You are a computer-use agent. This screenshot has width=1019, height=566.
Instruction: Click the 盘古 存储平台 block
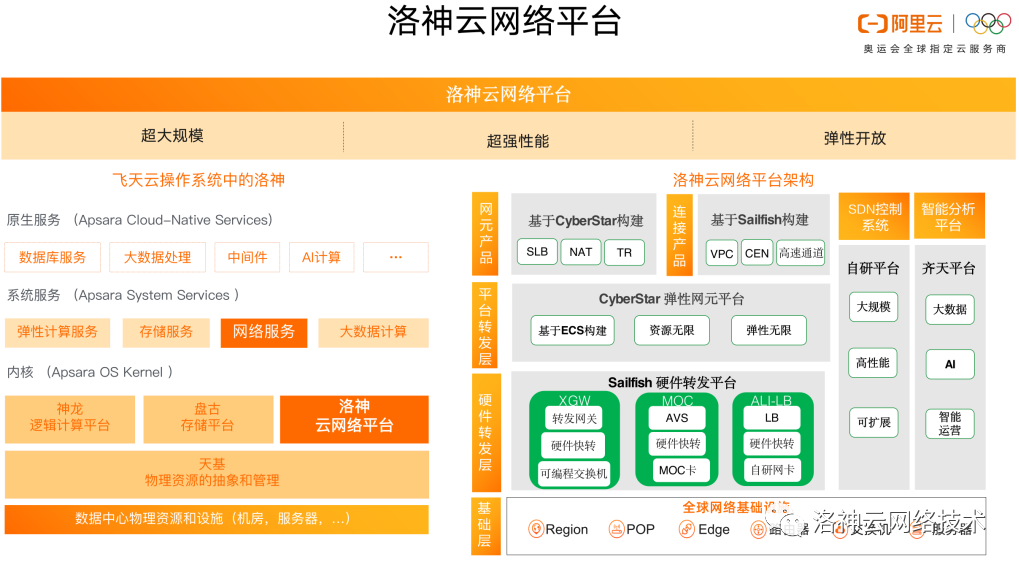[x=208, y=418]
